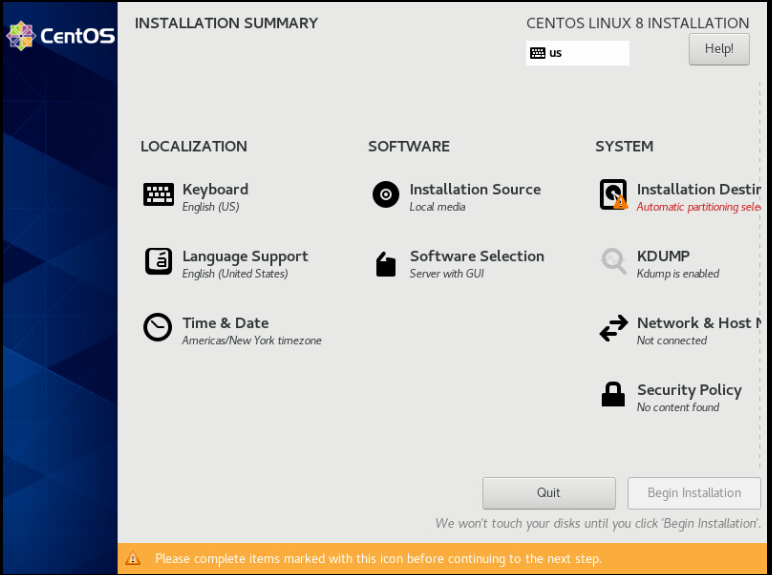Open KDUMP configuration label

pos(663,256)
